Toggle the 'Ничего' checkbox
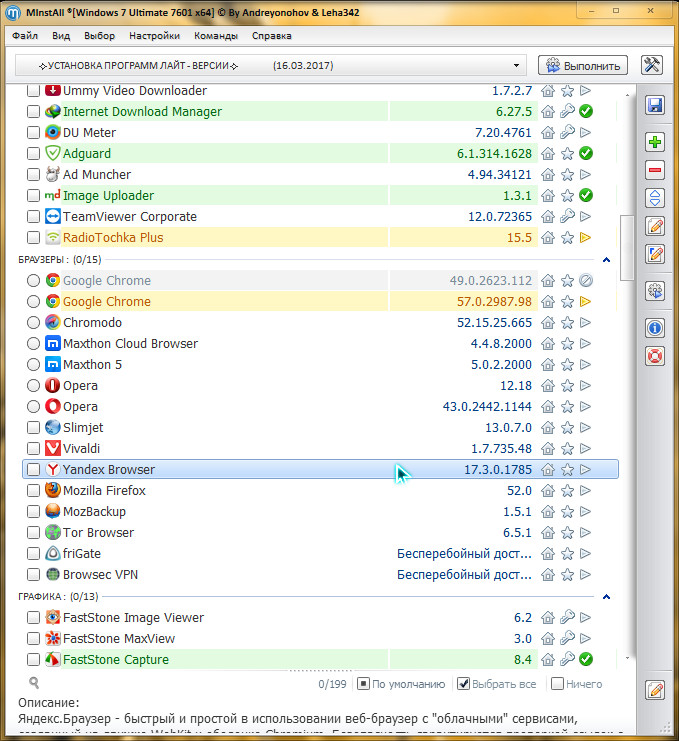 558,683
